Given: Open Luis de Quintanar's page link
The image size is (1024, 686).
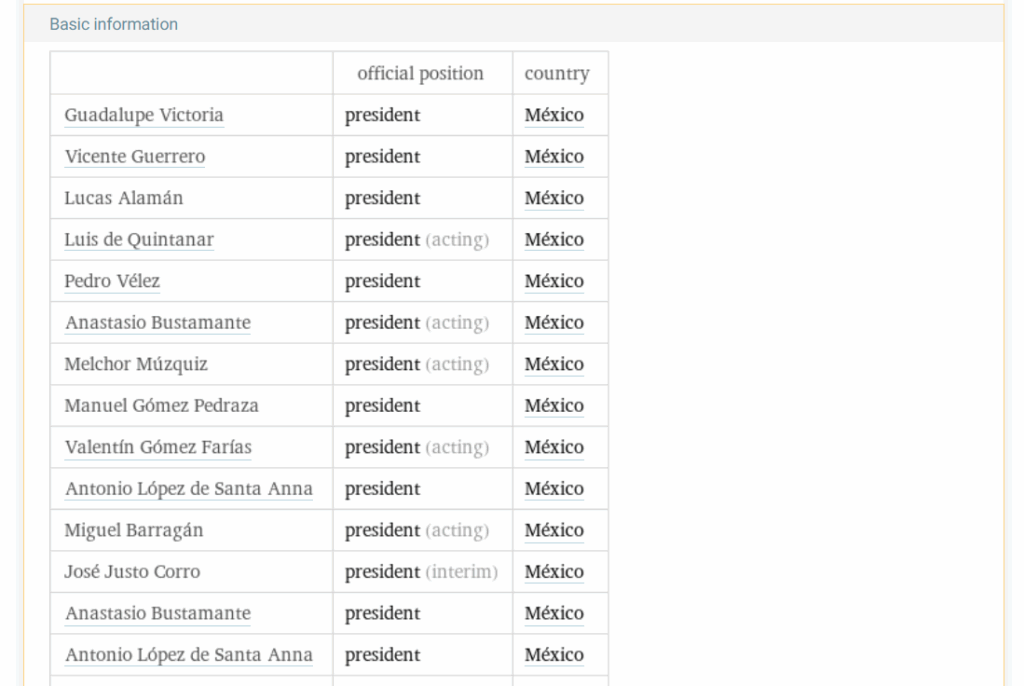Looking at the screenshot, I should click(139, 240).
